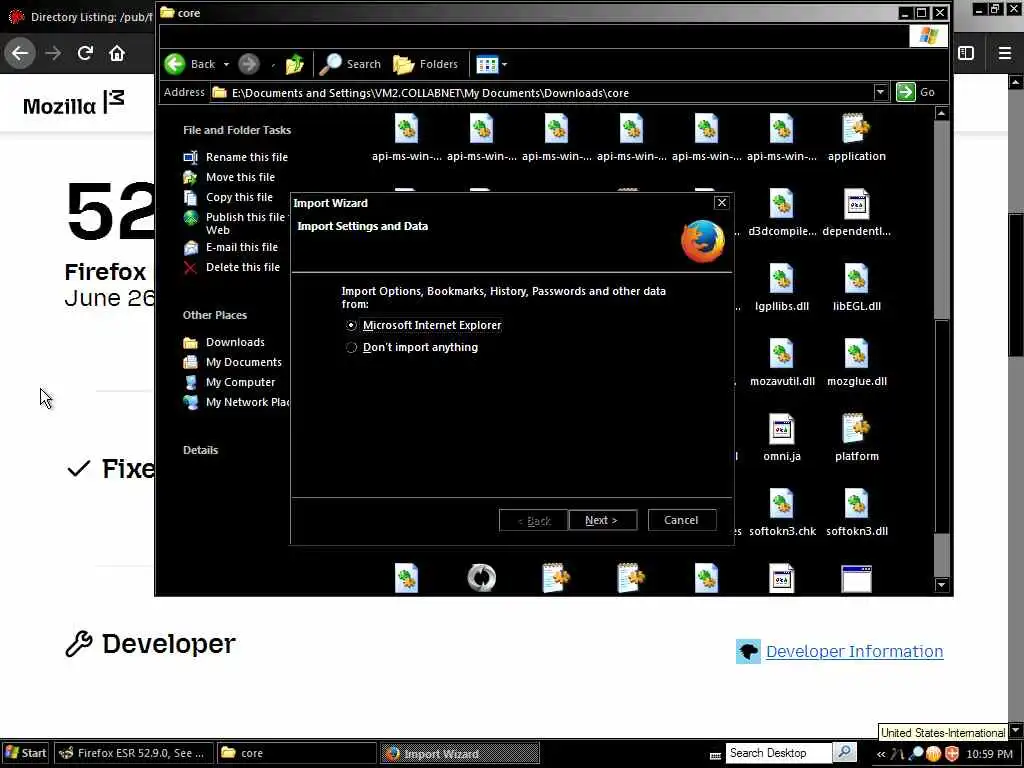Close the Import Wizard with X
This screenshot has height=768, width=1024.
click(x=722, y=202)
